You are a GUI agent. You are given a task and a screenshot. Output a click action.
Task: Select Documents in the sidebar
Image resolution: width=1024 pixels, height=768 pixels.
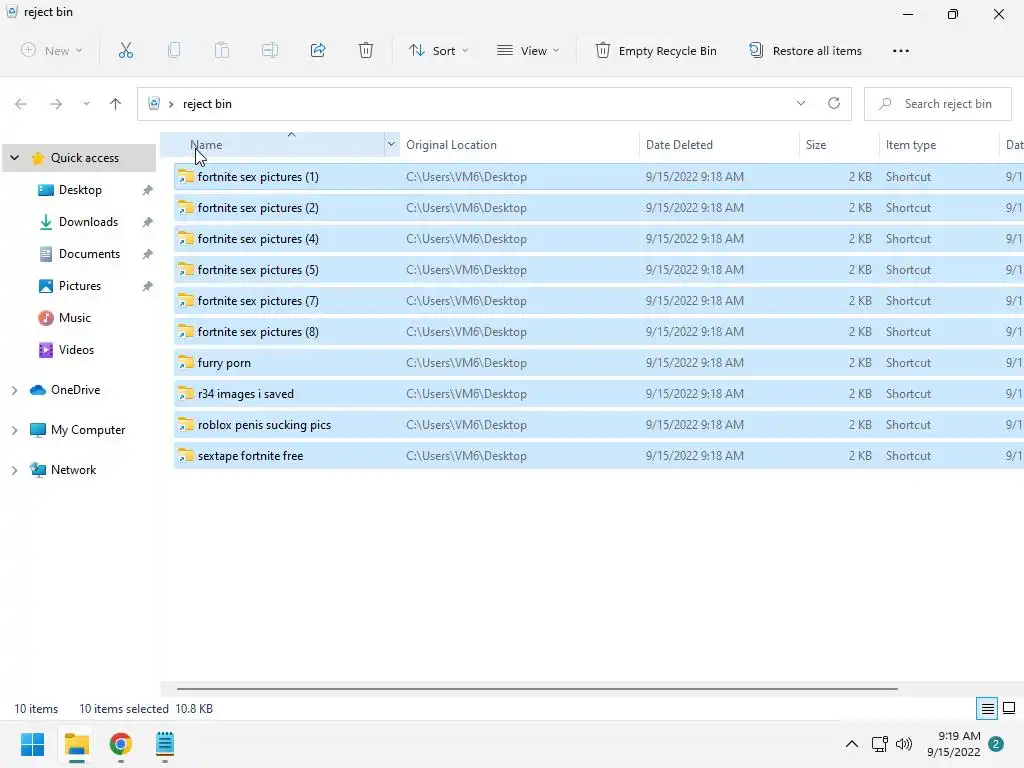pos(89,254)
